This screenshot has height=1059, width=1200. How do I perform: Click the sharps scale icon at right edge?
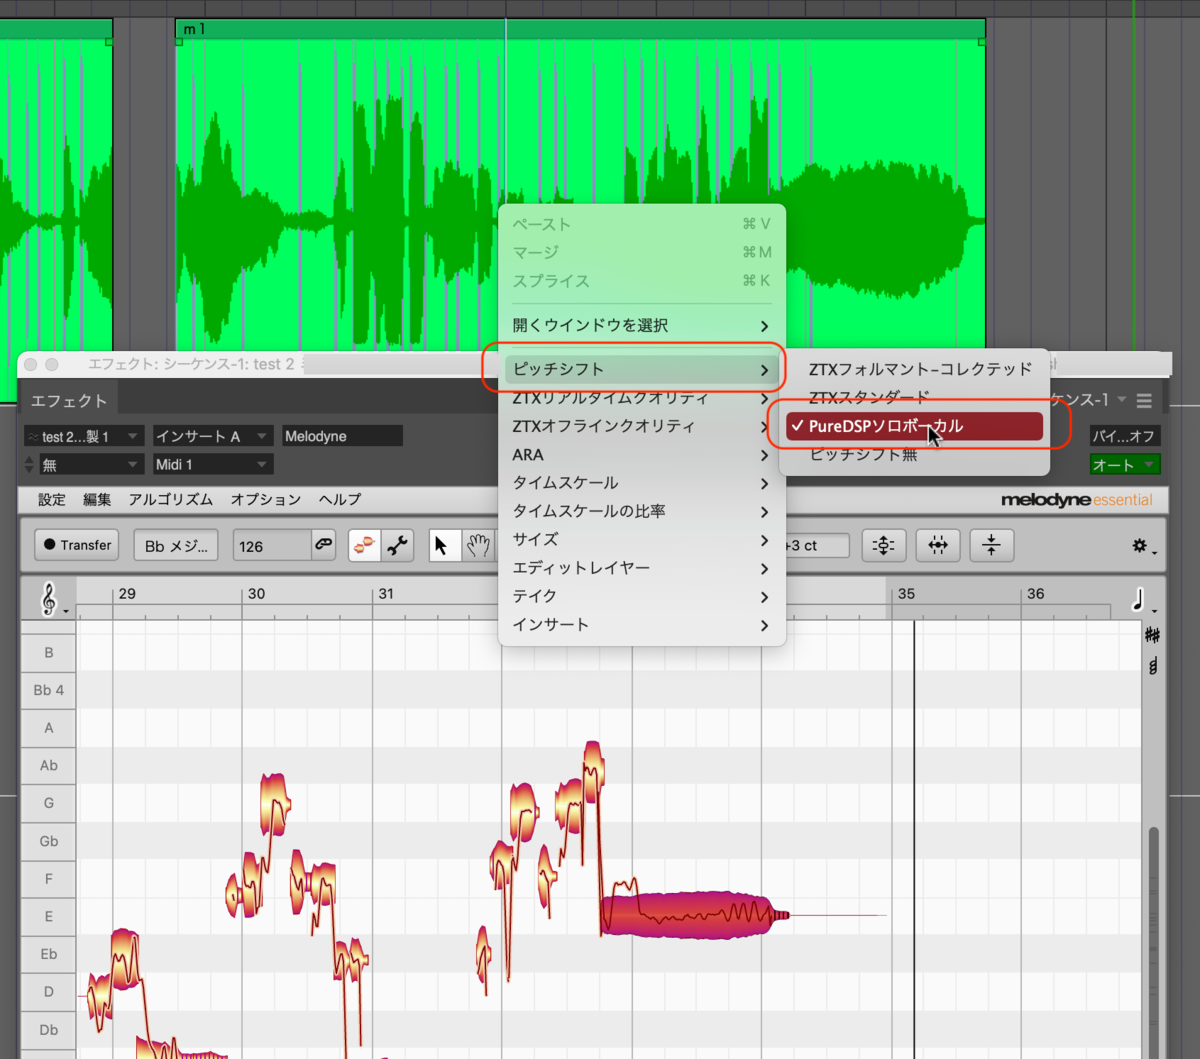(1153, 635)
